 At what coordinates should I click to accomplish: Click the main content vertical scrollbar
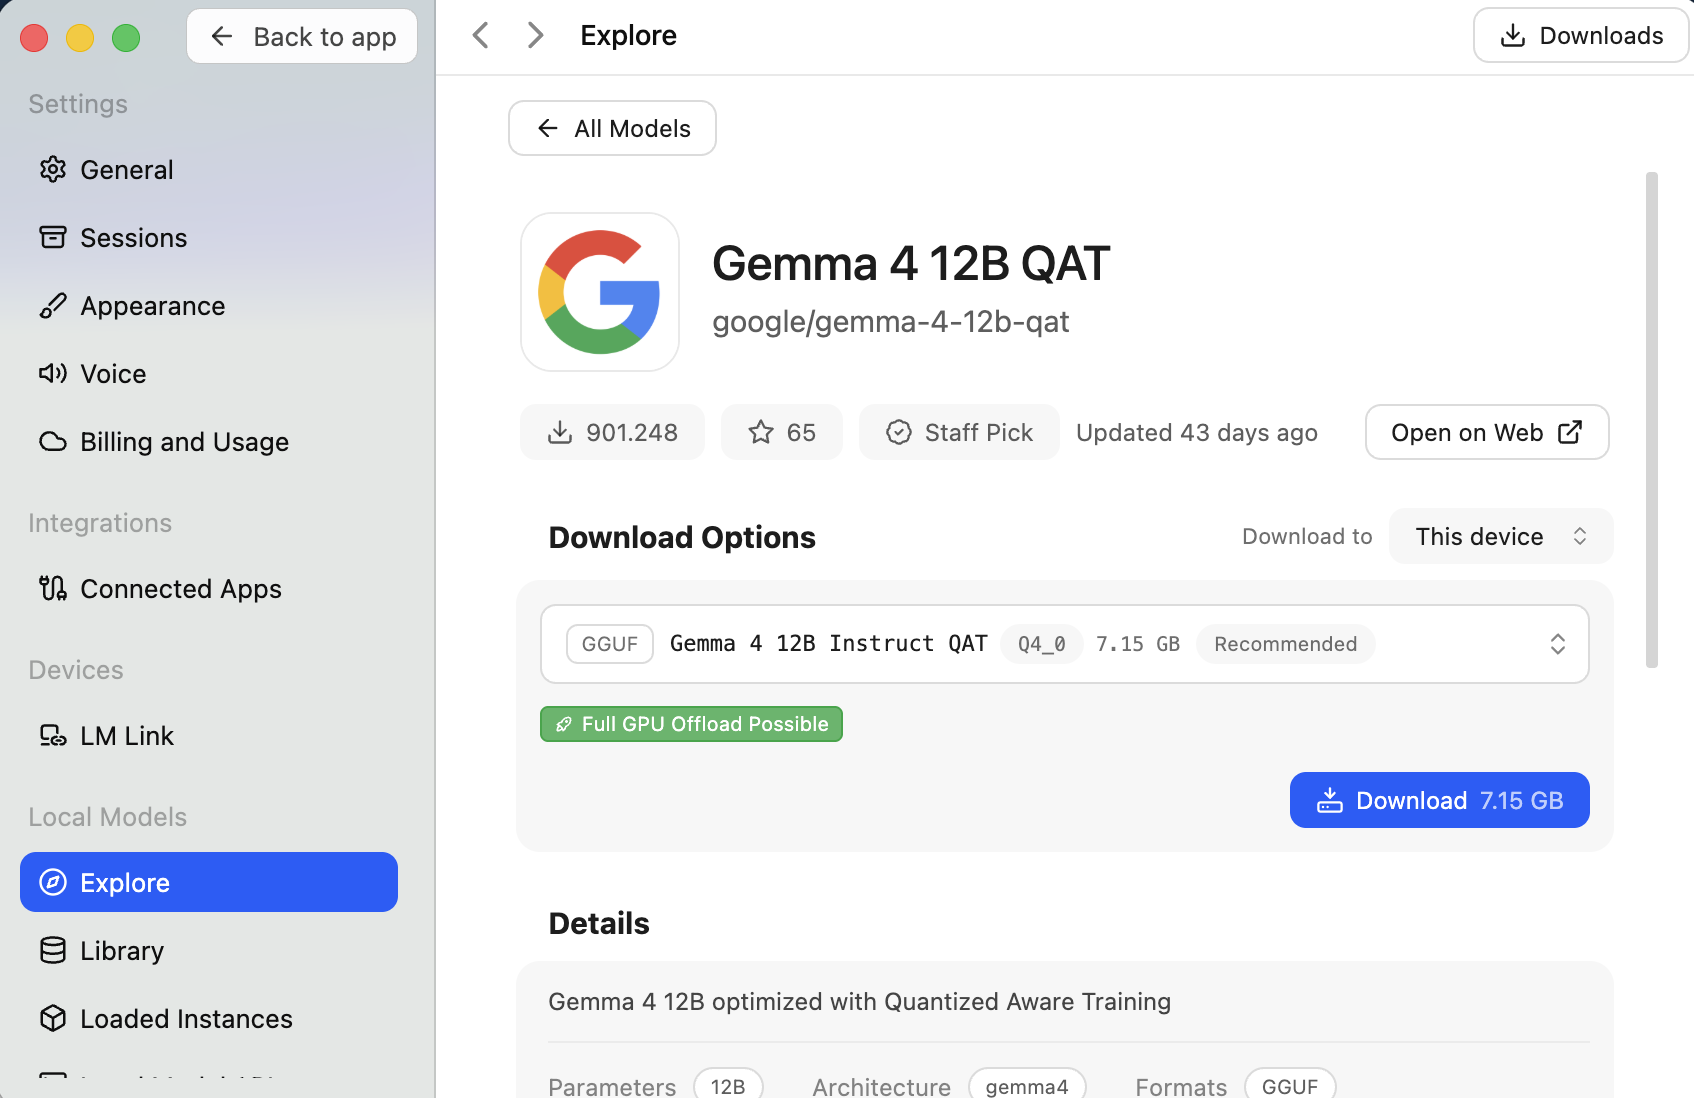tap(1652, 420)
